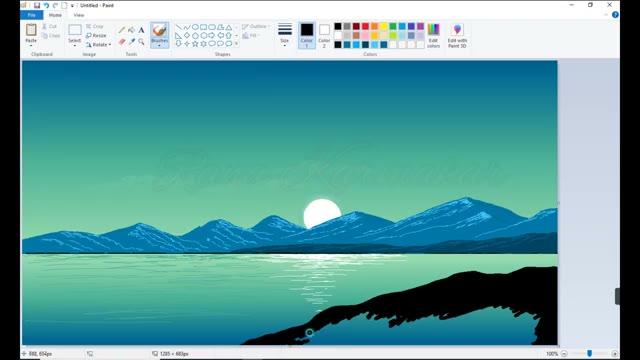Select the Text tool
The image size is (640, 360).
[x=141, y=30]
